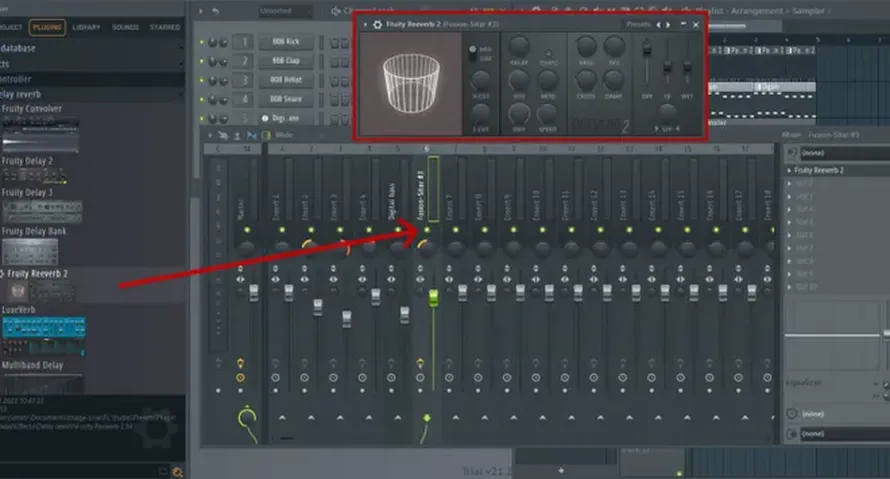Mute the Master mixer track LED
The width and height of the screenshot is (890, 479).
tap(247, 230)
